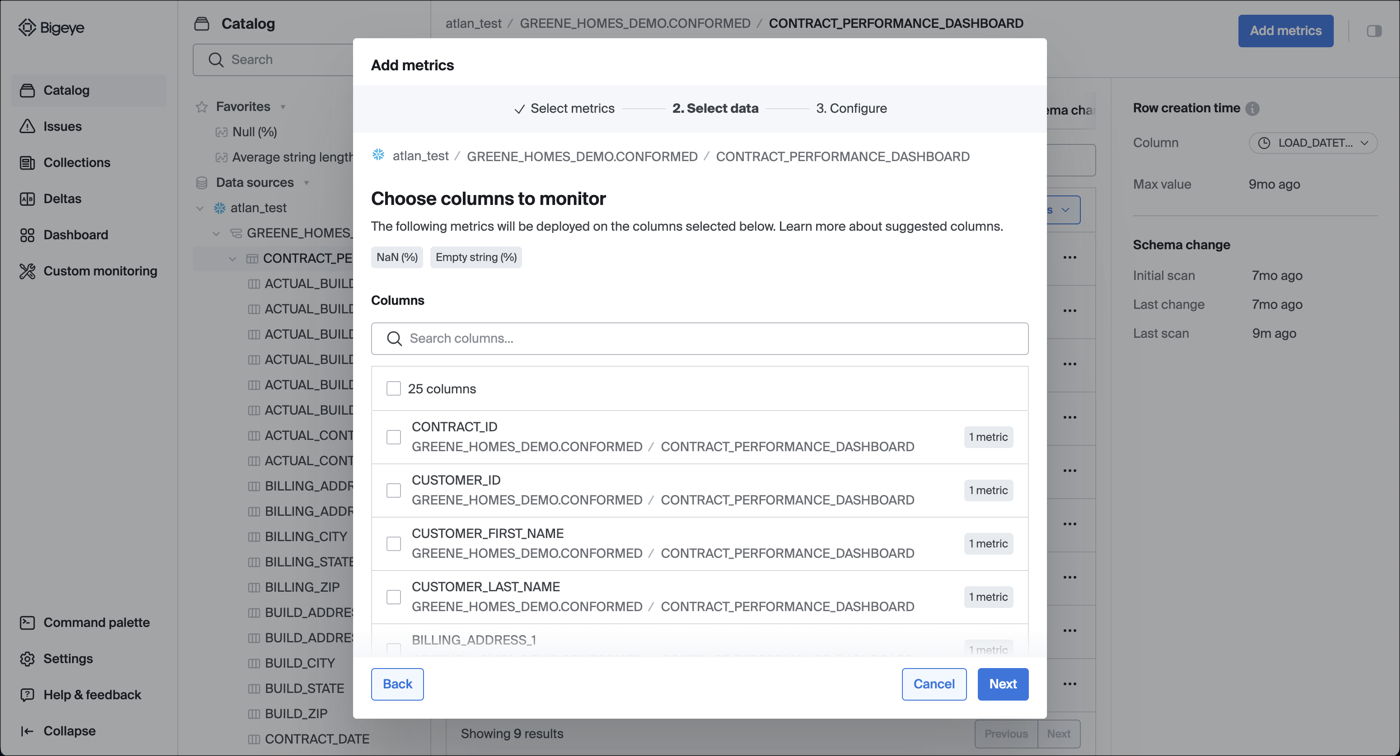Open the LOAD_DATET... column dropdown
The image size is (1400, 756).
pyautogui.click(x=1313, y=143)
